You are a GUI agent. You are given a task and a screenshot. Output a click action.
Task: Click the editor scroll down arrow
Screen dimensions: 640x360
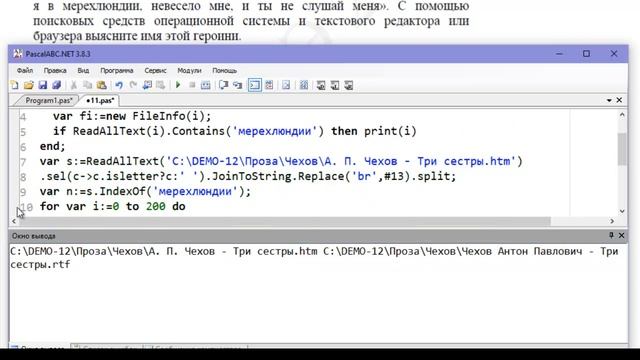[622, 211]
